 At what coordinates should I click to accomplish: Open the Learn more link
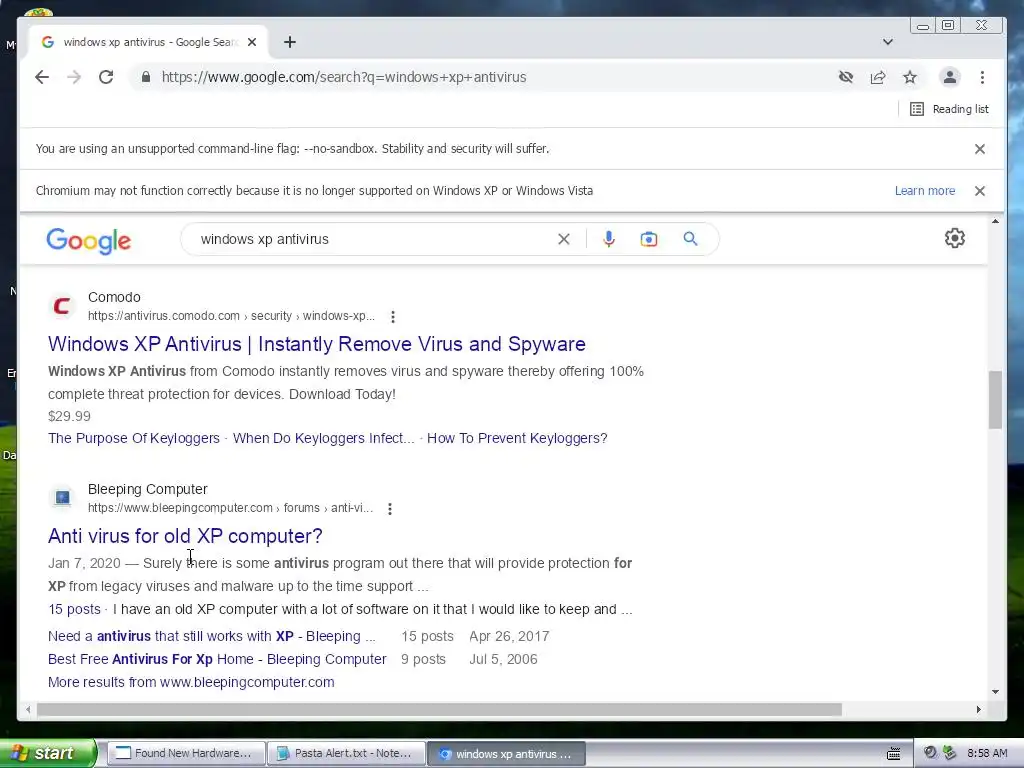[925, 191]
